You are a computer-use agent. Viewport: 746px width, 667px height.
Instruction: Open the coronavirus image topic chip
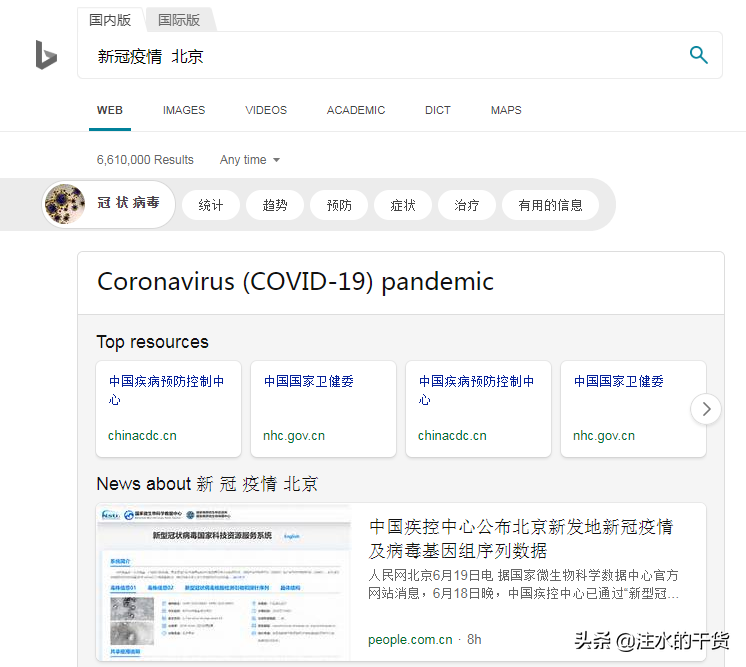(109, 204)
